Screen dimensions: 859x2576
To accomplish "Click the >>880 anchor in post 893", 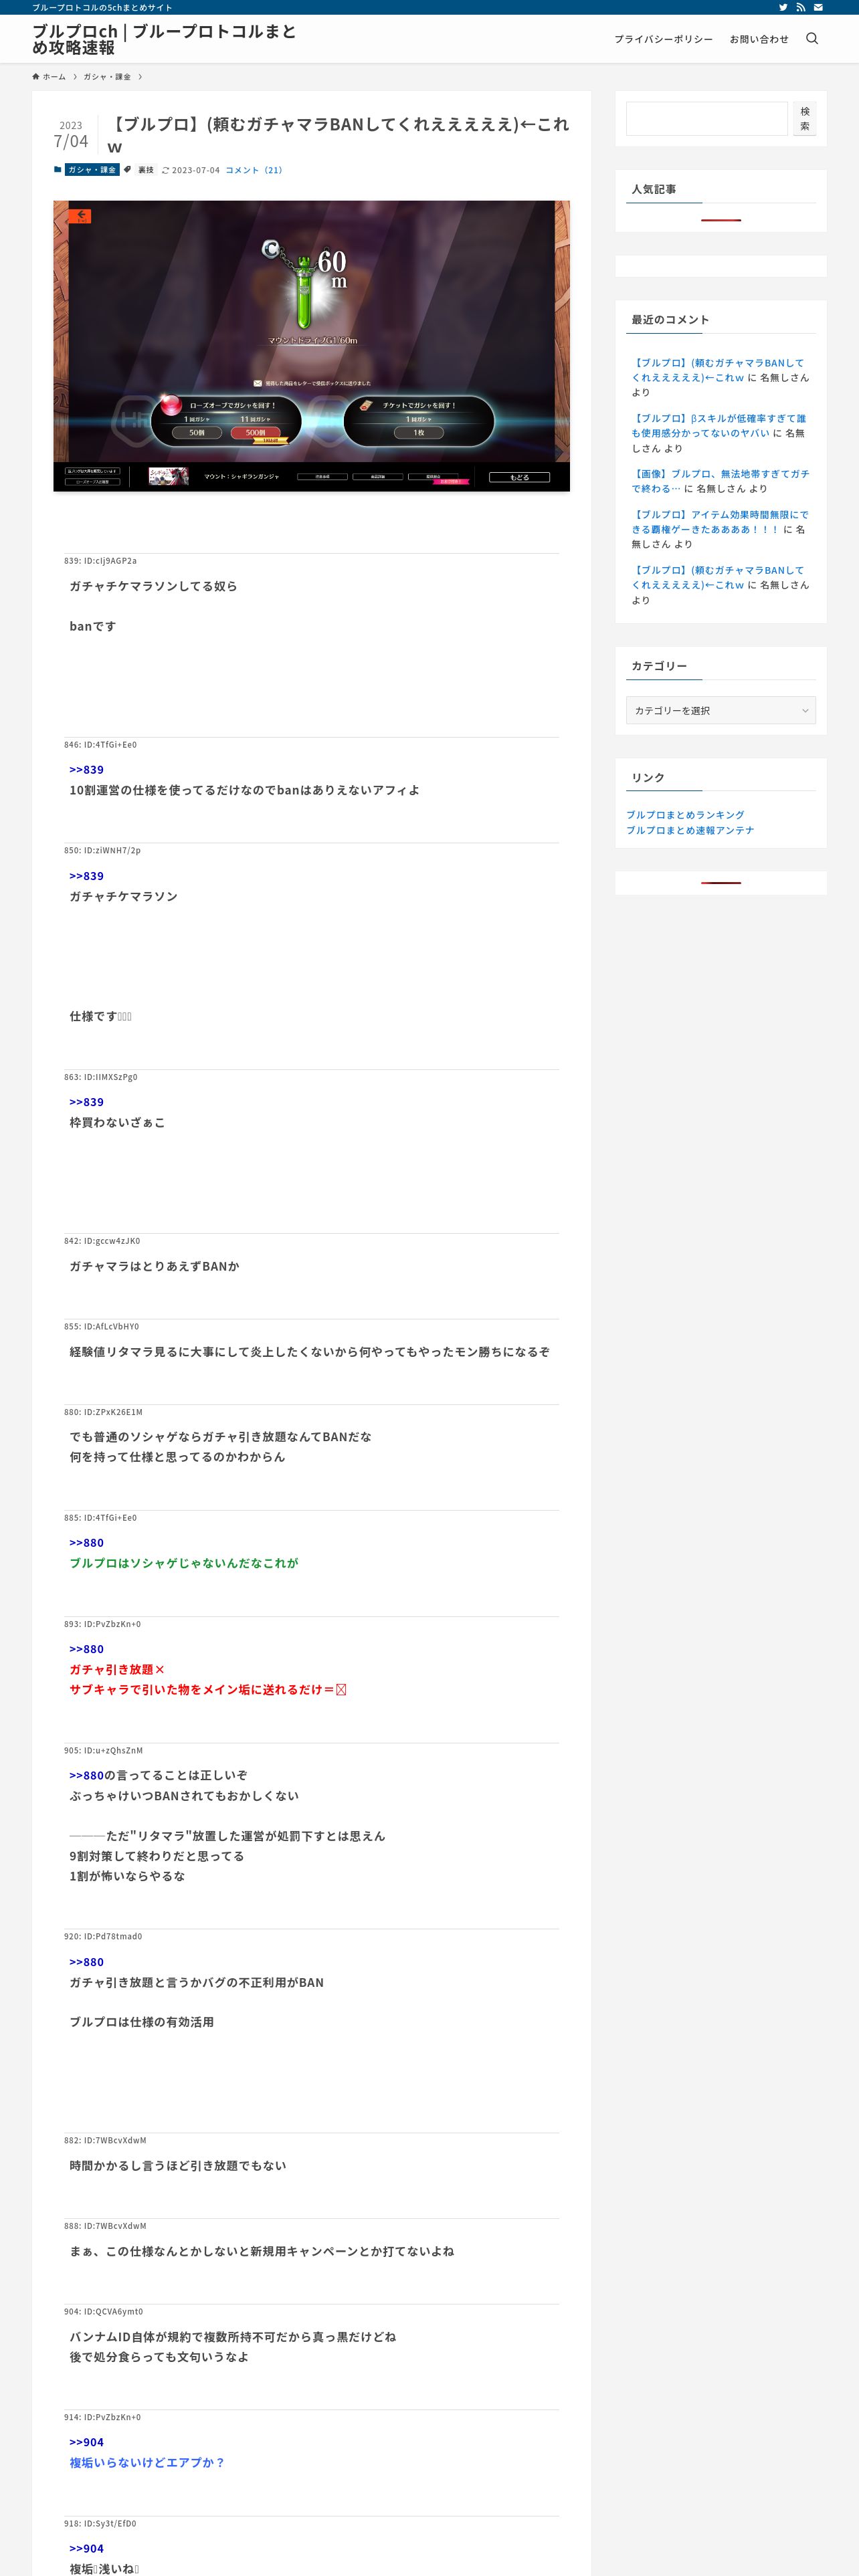I will point(86,1649).
